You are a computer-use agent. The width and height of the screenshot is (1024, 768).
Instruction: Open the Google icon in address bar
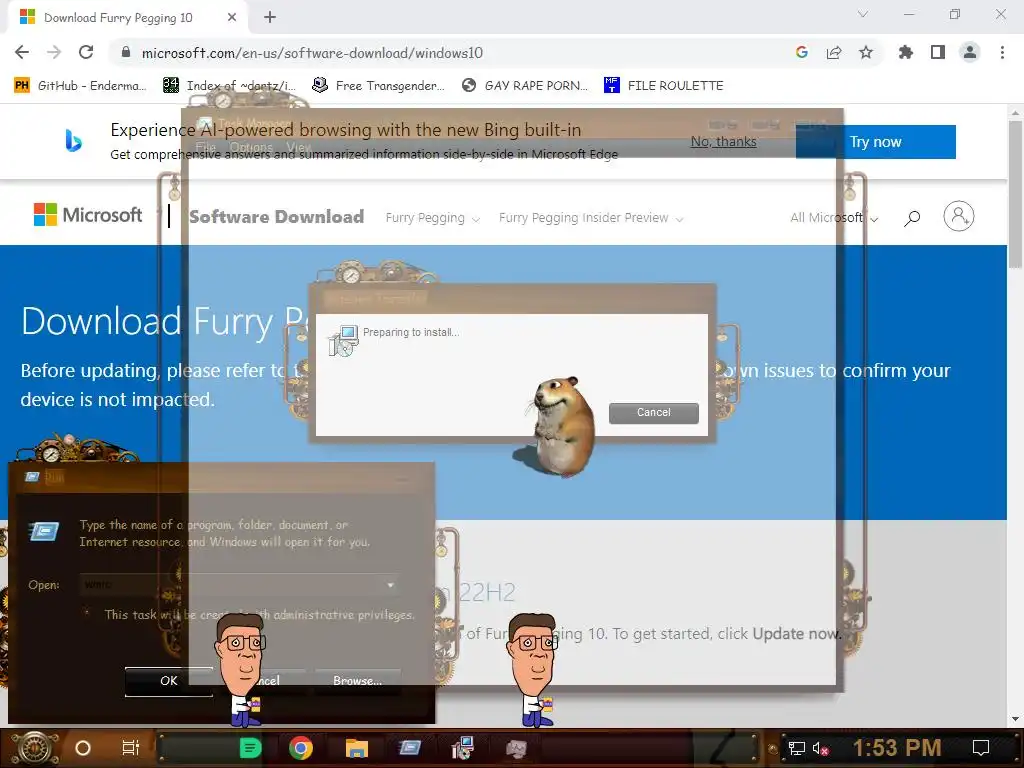tap(802, 52)
